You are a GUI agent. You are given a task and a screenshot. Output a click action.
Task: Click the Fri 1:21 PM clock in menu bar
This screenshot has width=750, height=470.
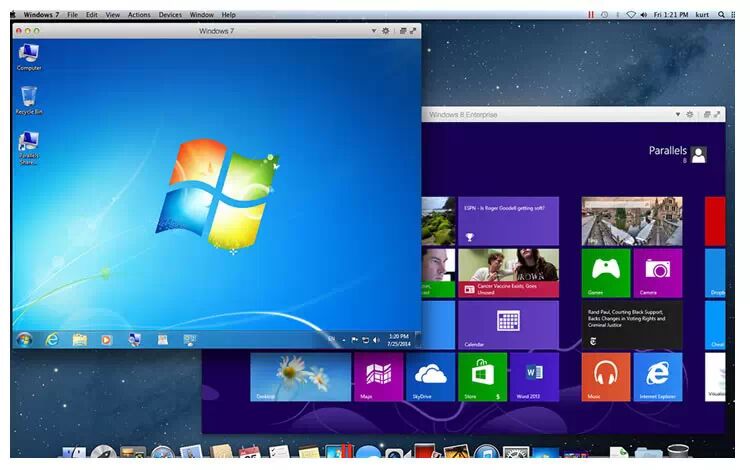coord(671,15)
